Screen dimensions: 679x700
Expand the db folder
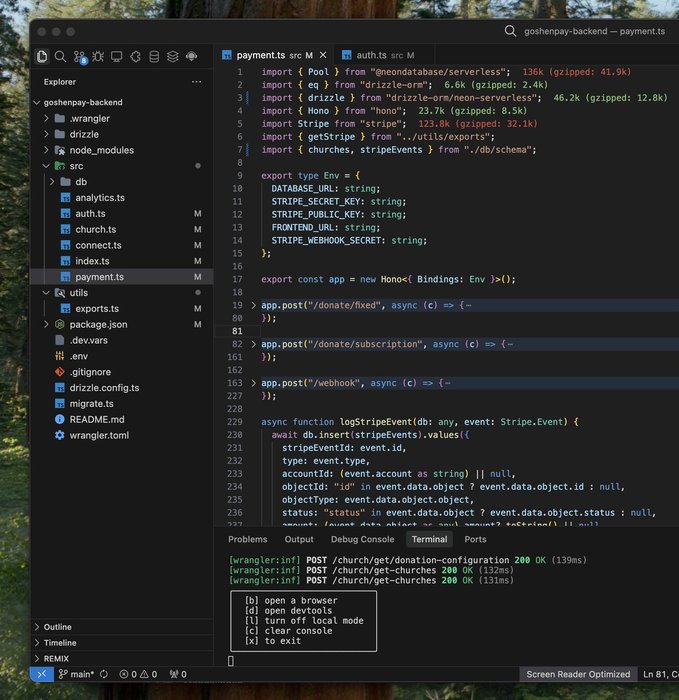click(52, 182)
